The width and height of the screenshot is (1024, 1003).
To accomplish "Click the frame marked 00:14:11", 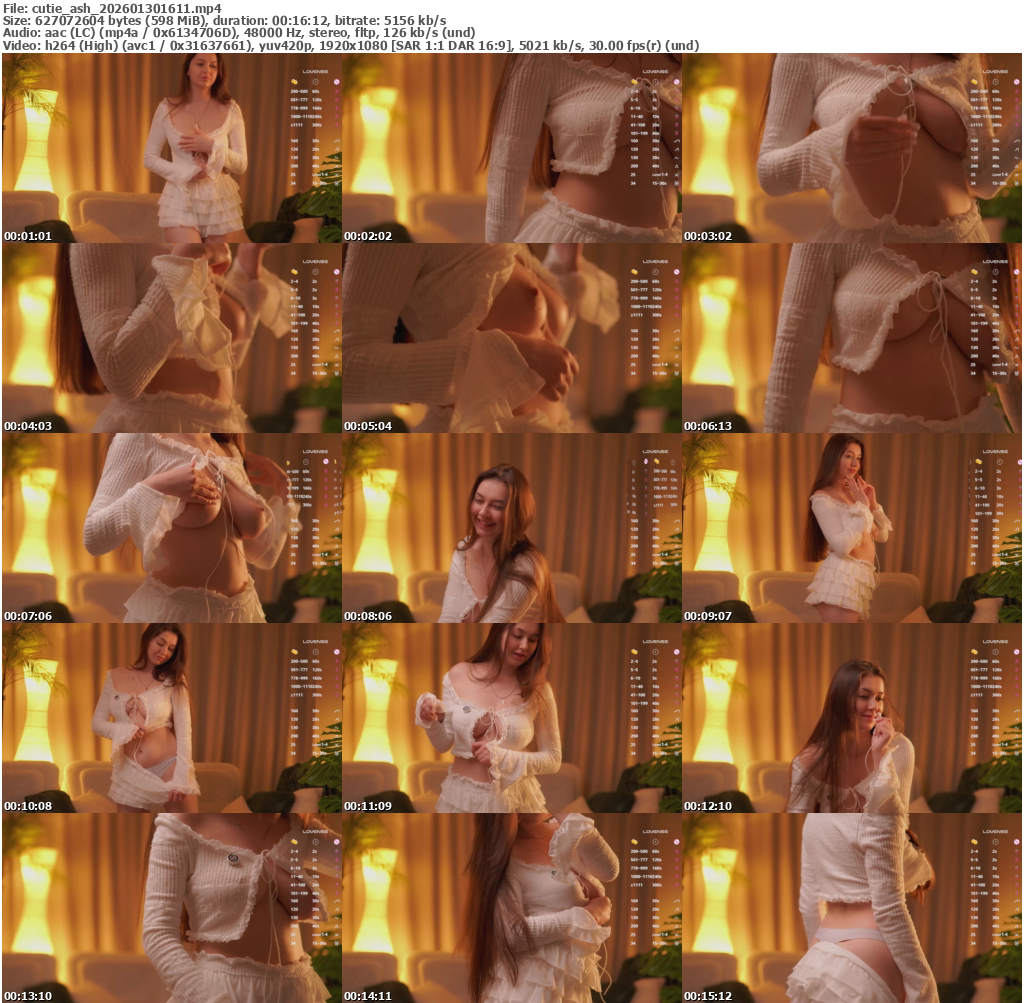I will (x=511, y=907).
